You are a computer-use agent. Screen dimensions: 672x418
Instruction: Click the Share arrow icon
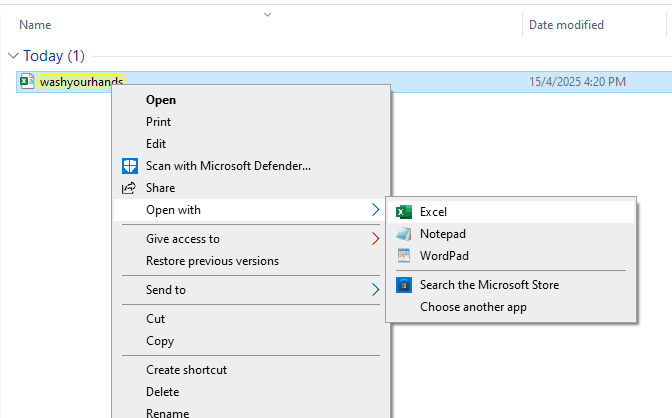[129, 188]
